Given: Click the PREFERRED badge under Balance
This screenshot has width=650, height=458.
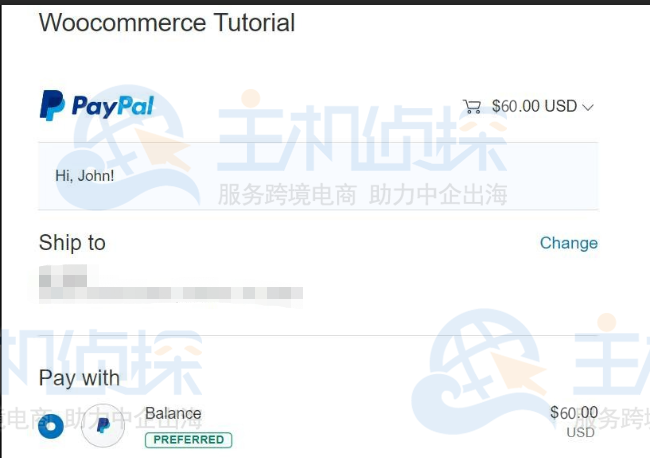Looking at the screenshot, I should point(189,440).
